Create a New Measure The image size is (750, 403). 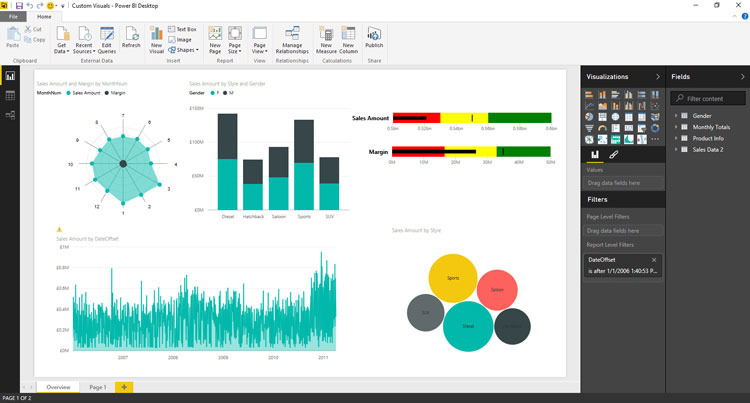[x=326, y=40]
